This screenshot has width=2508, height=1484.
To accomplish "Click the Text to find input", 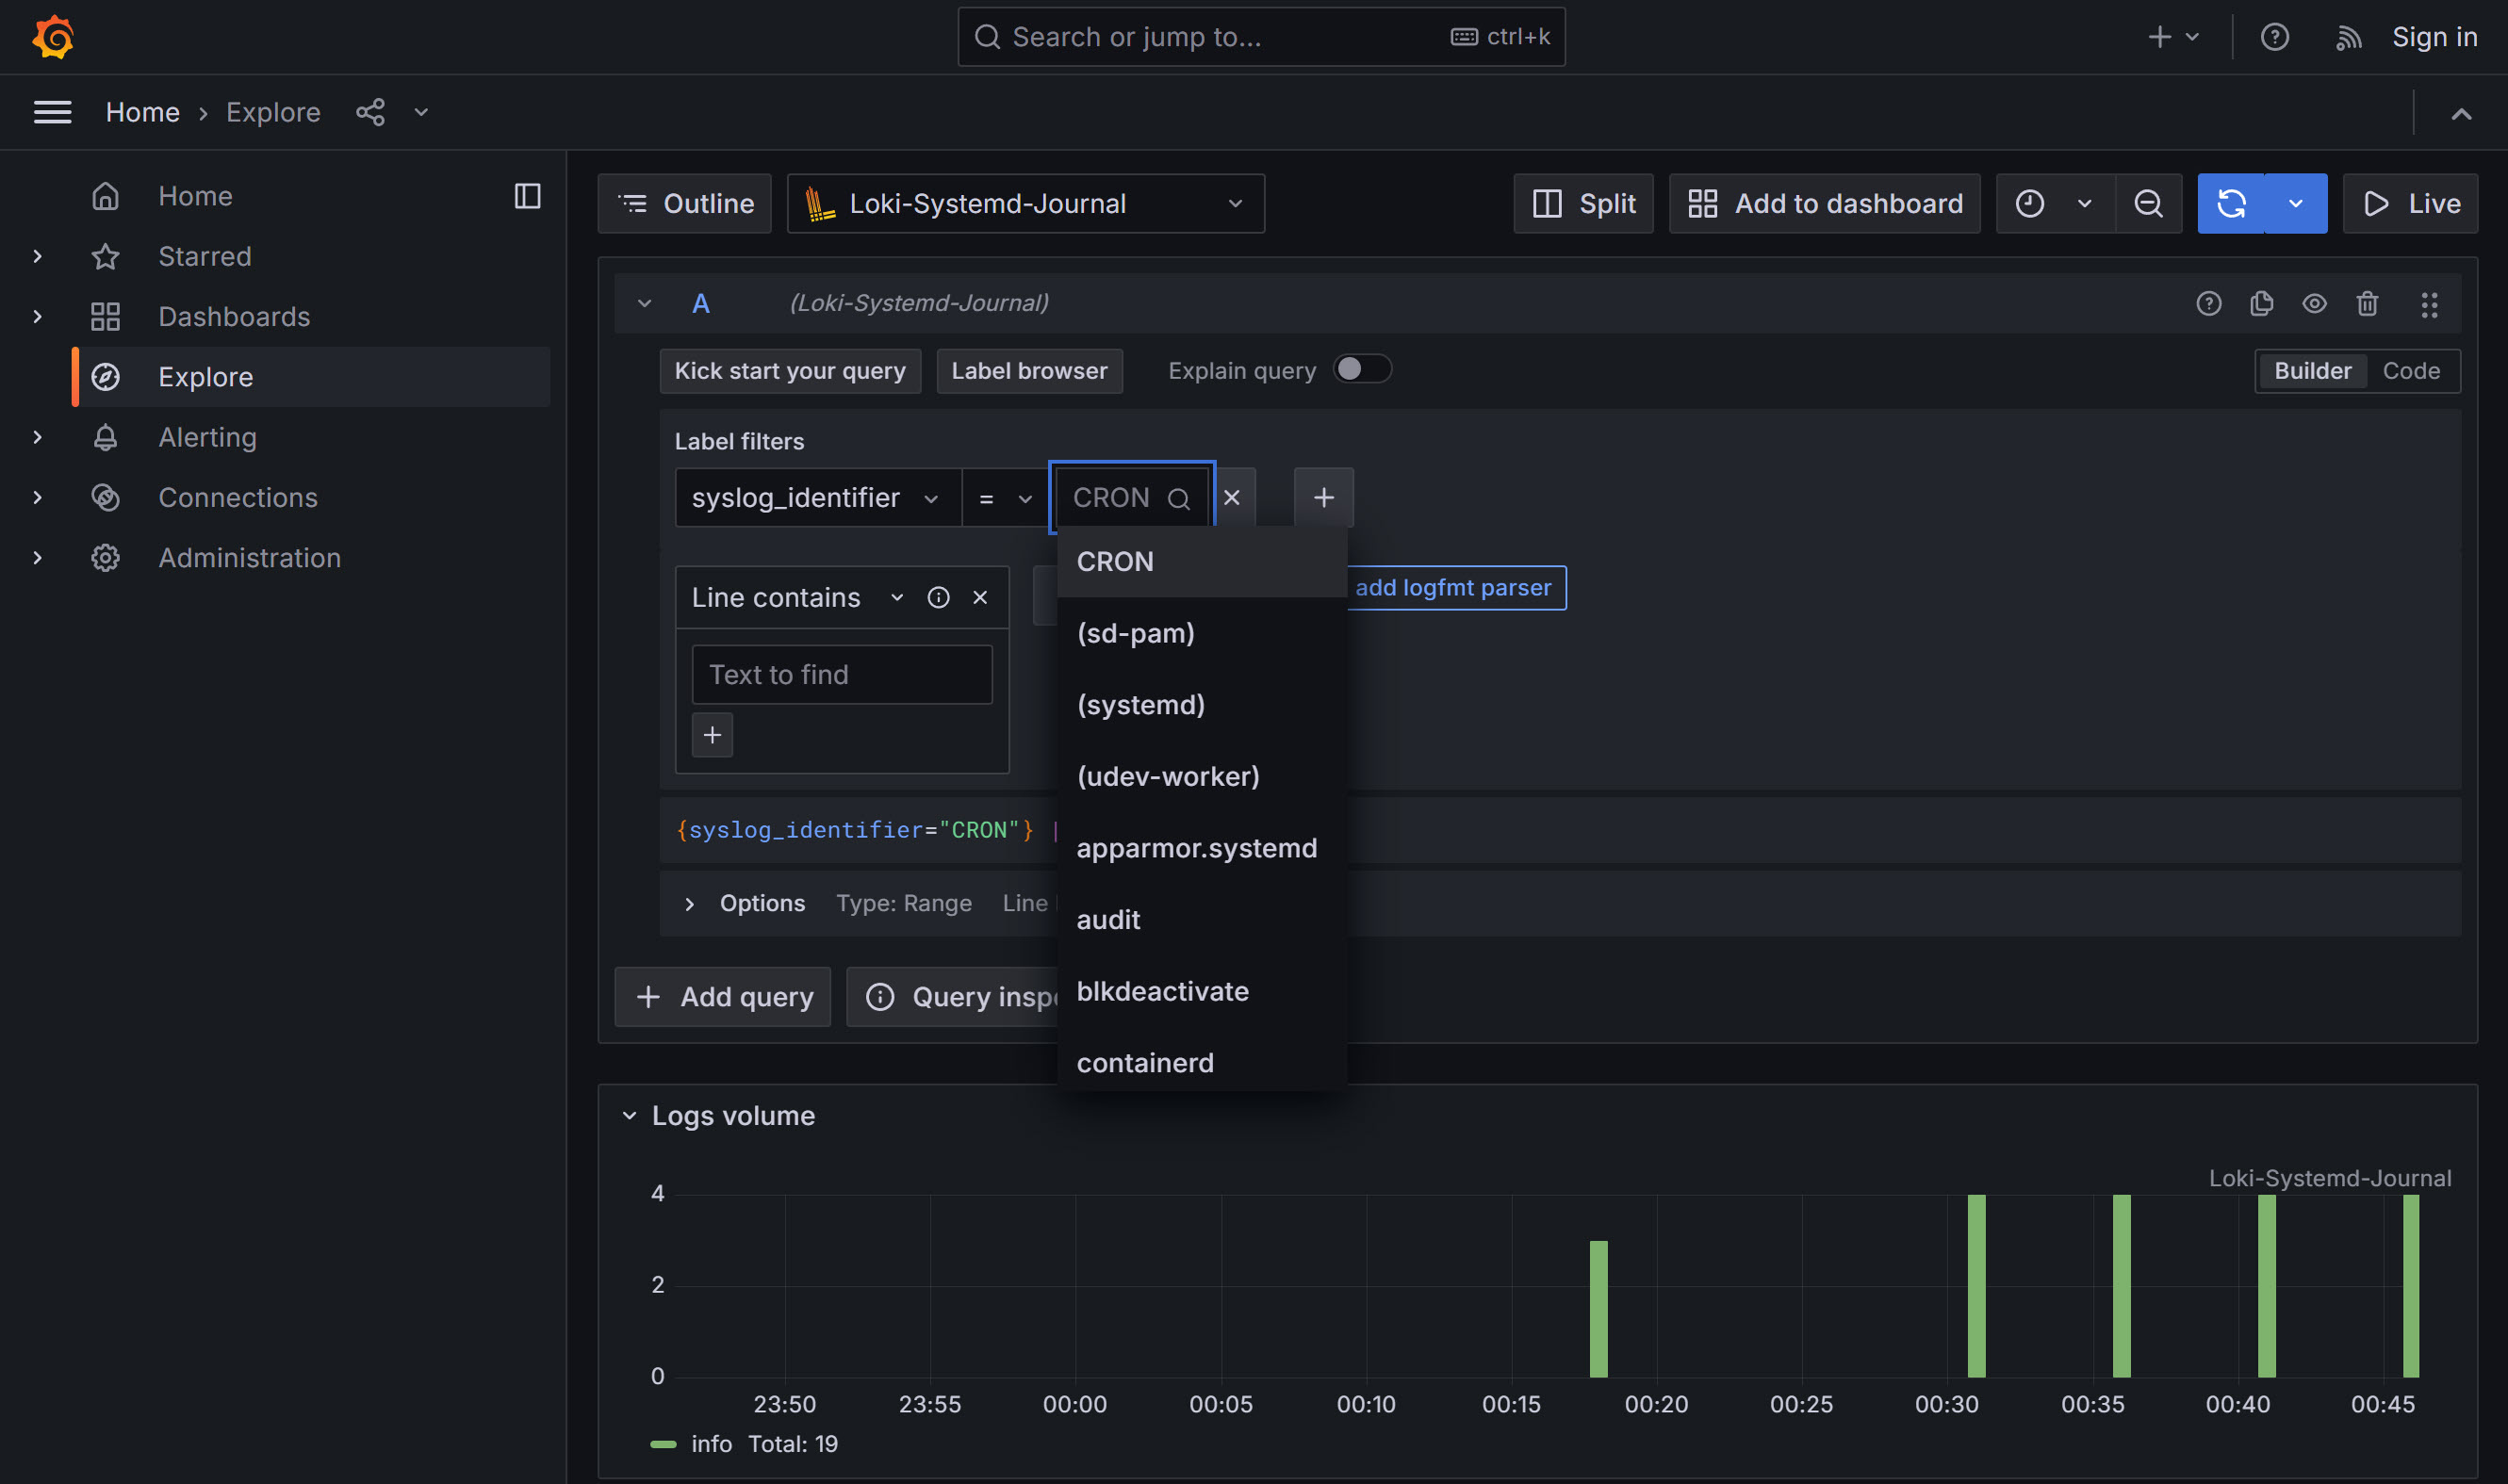I will point(842,675).
